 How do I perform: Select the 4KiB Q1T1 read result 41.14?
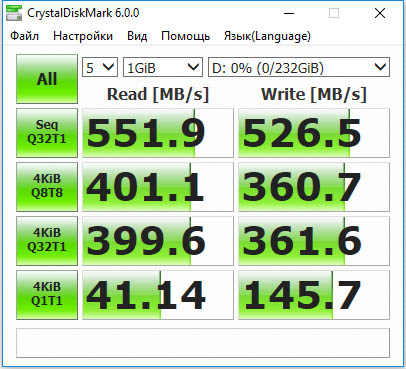coord(158,295)
